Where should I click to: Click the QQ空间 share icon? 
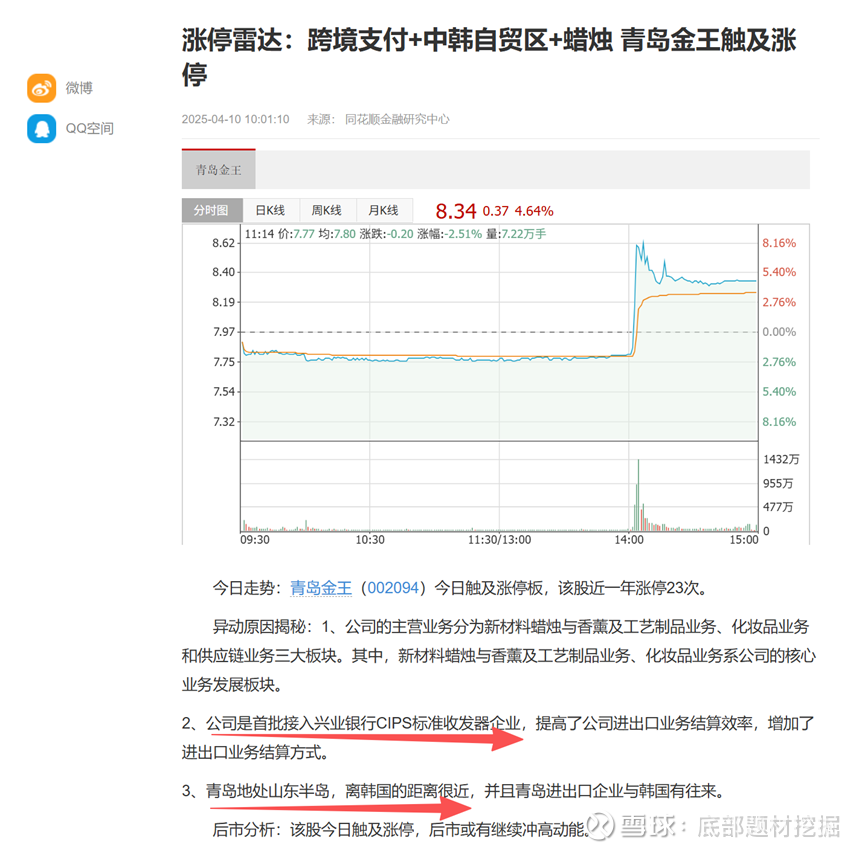(x=41, y=129)
